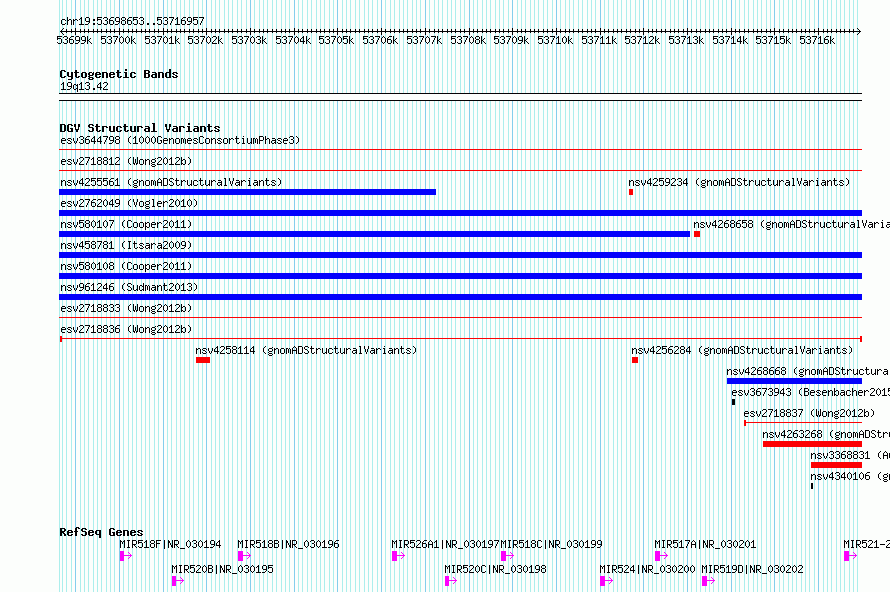
Task: Click the chr19:53698653..53716957 coordinates label
Action: tap(132, 21)
